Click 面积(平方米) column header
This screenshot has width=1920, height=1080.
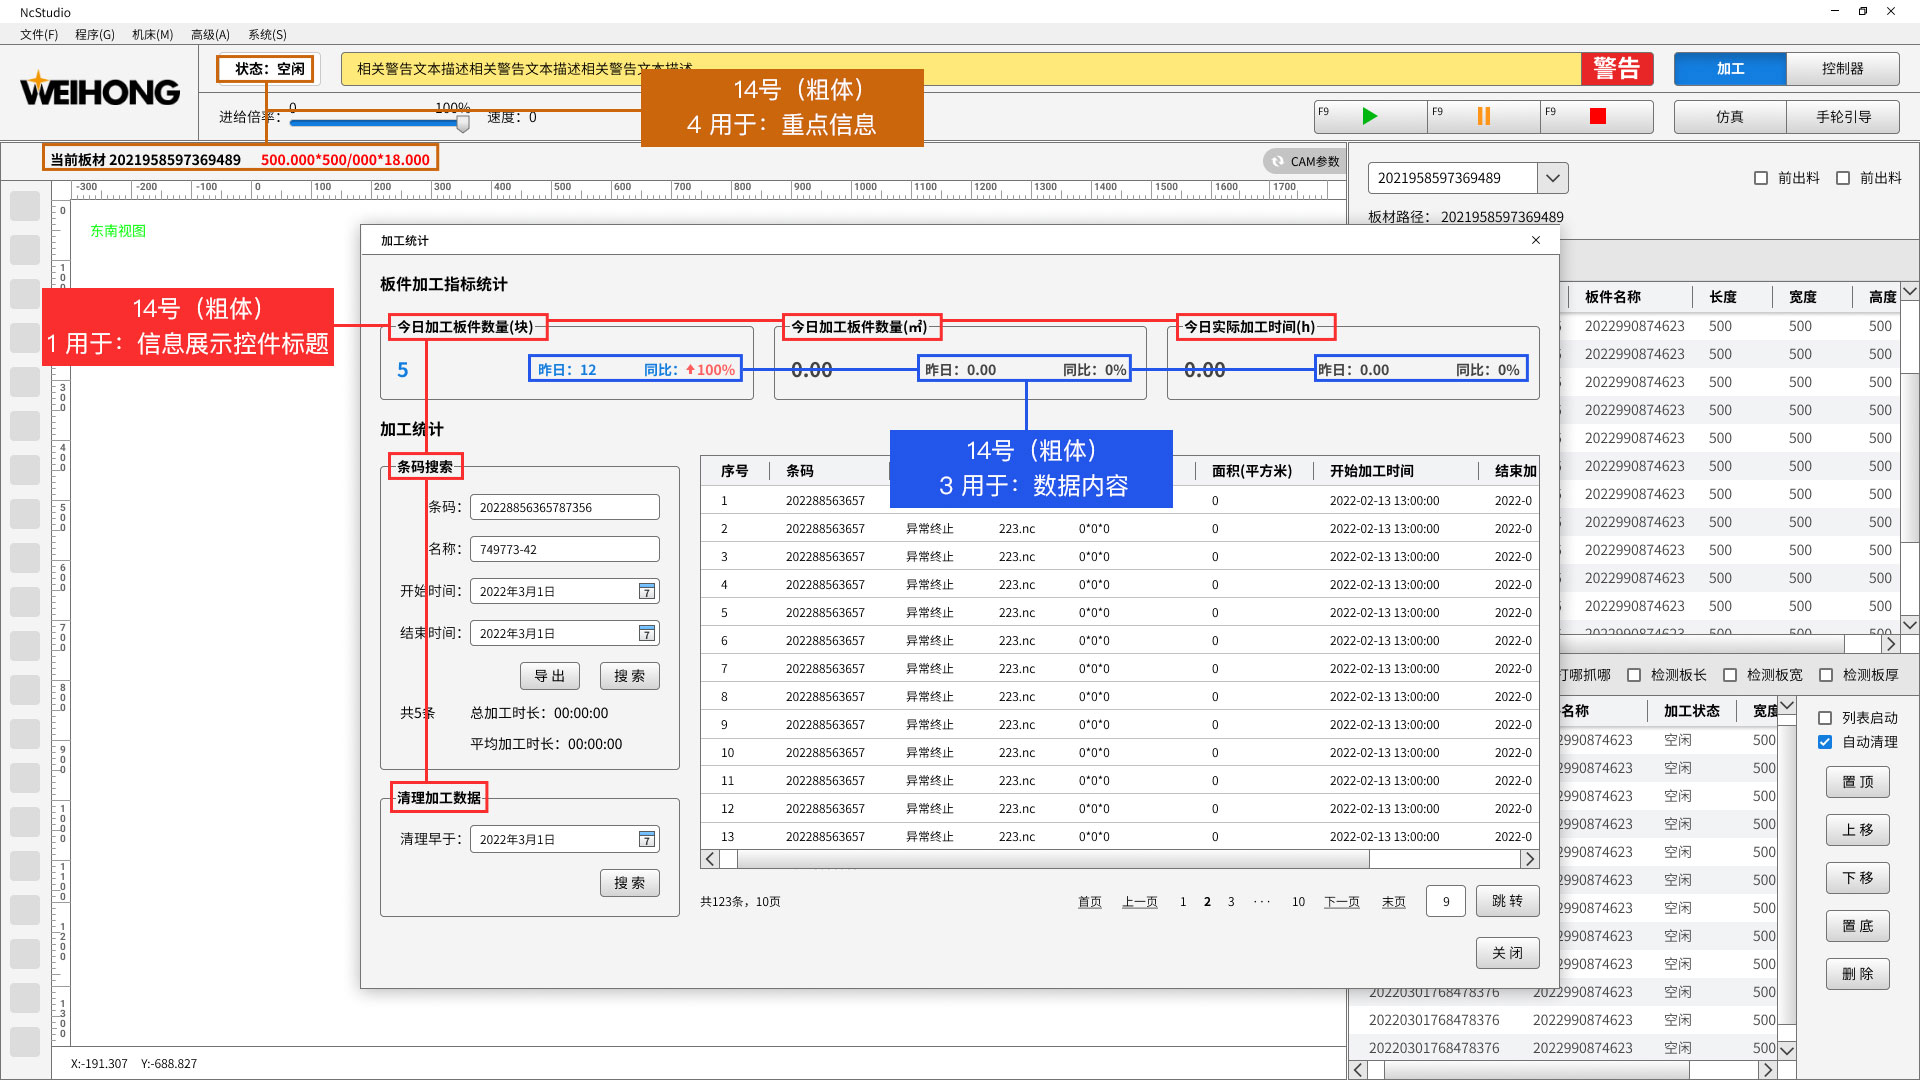1252,471
